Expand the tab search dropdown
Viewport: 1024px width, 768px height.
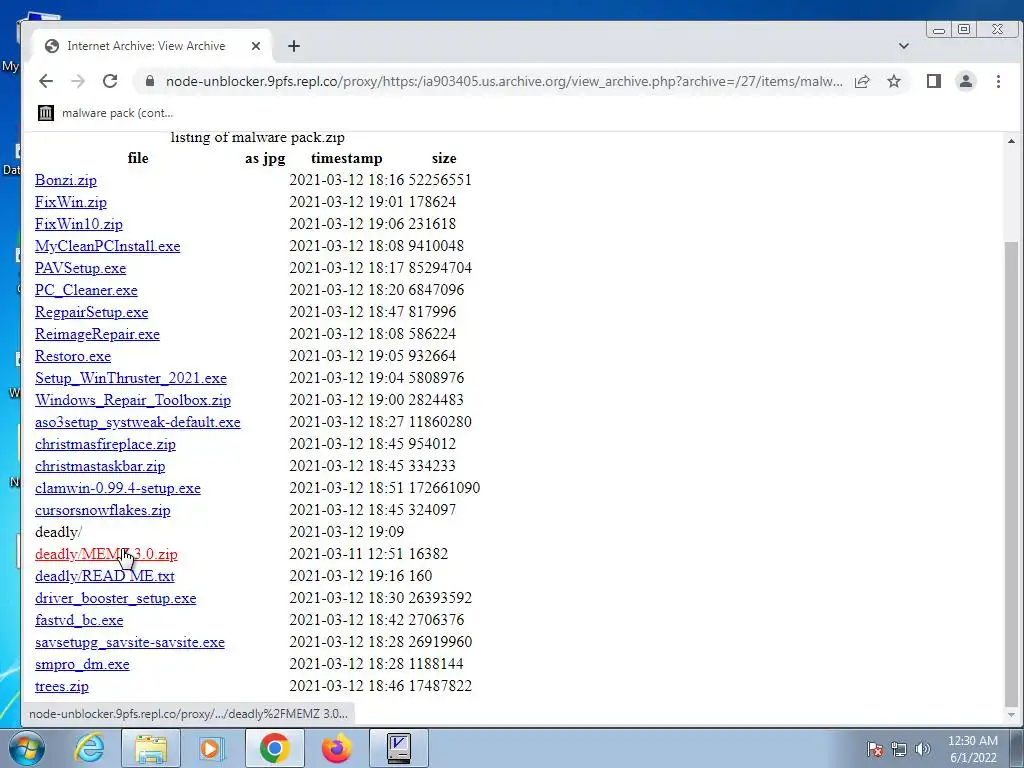click(x=904, y=46)
